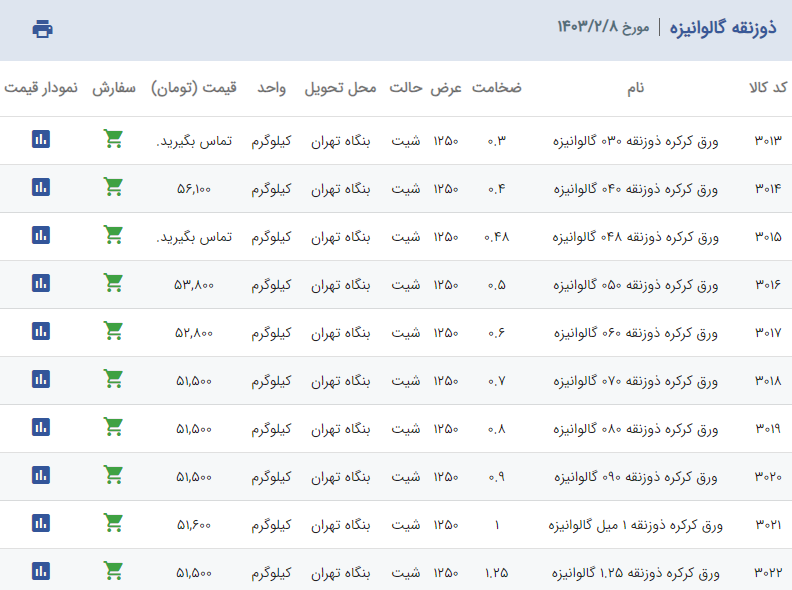The image size is (792, 590).
Task: Open price chart for product ۳۰۱۶
Action: click(41, 283)
